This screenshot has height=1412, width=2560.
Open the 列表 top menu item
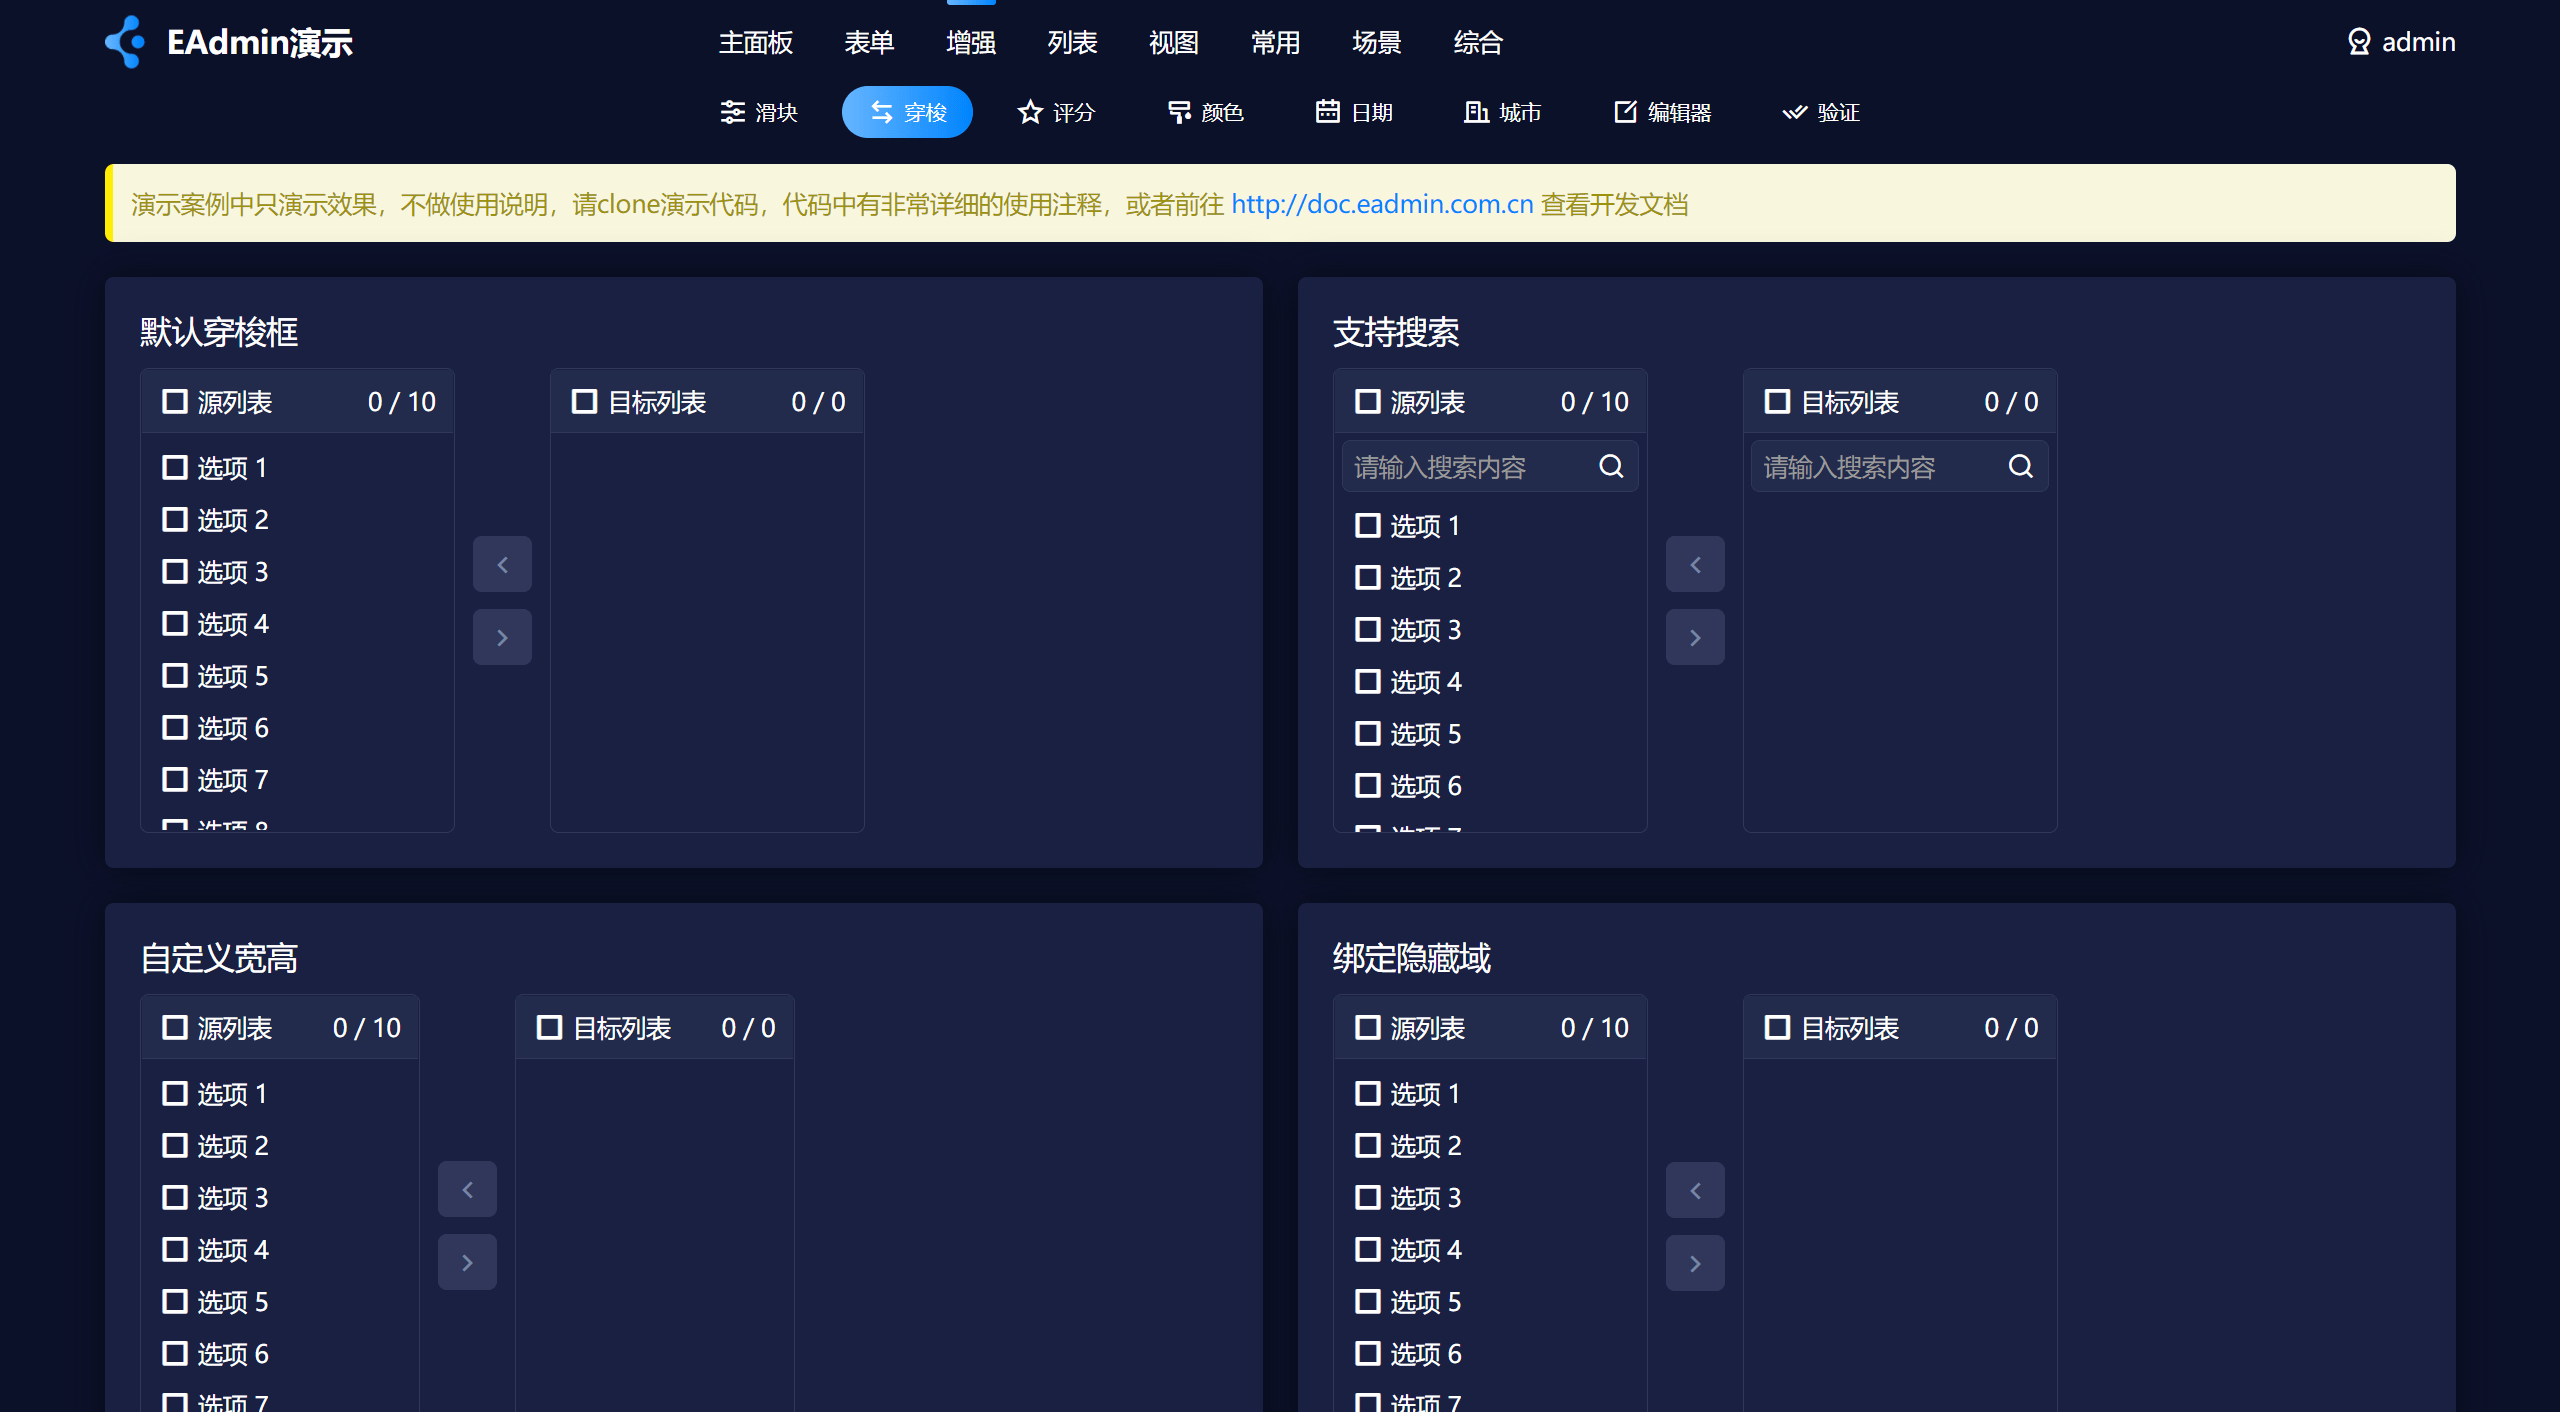[x=1072, y=42]
